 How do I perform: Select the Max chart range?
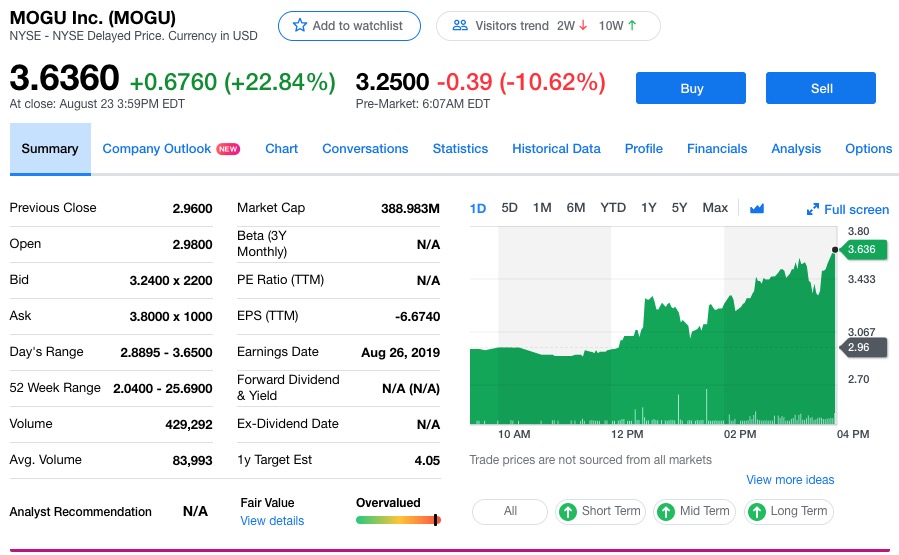(715, 208)
